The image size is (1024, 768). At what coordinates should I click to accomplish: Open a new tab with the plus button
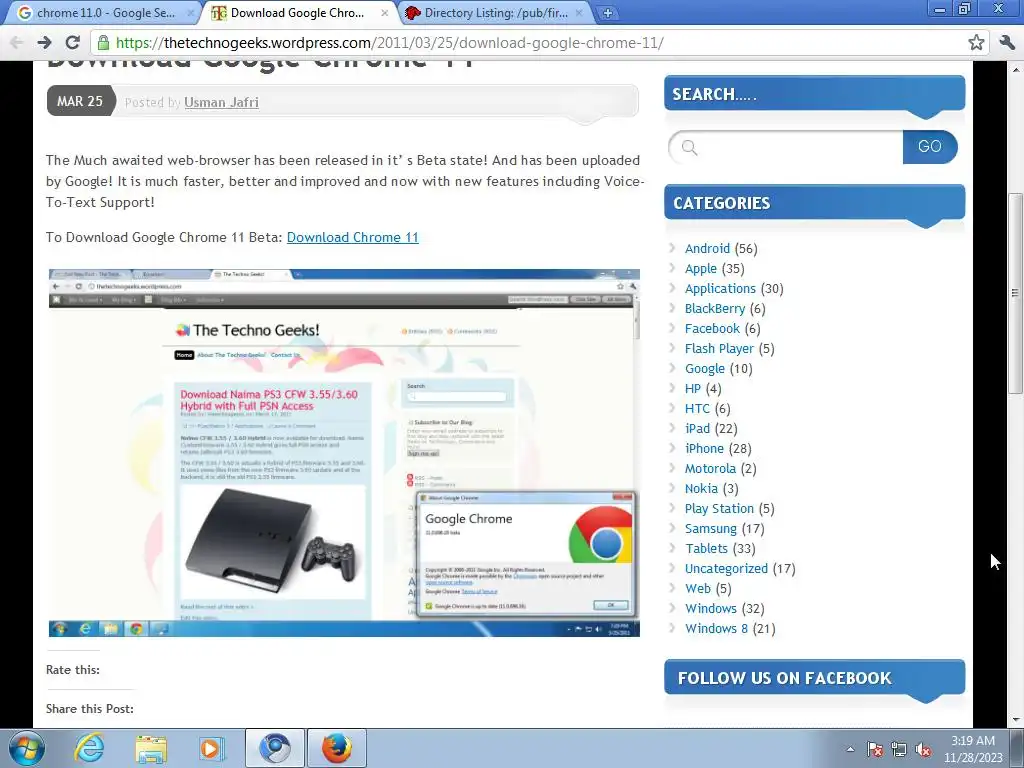607,13
